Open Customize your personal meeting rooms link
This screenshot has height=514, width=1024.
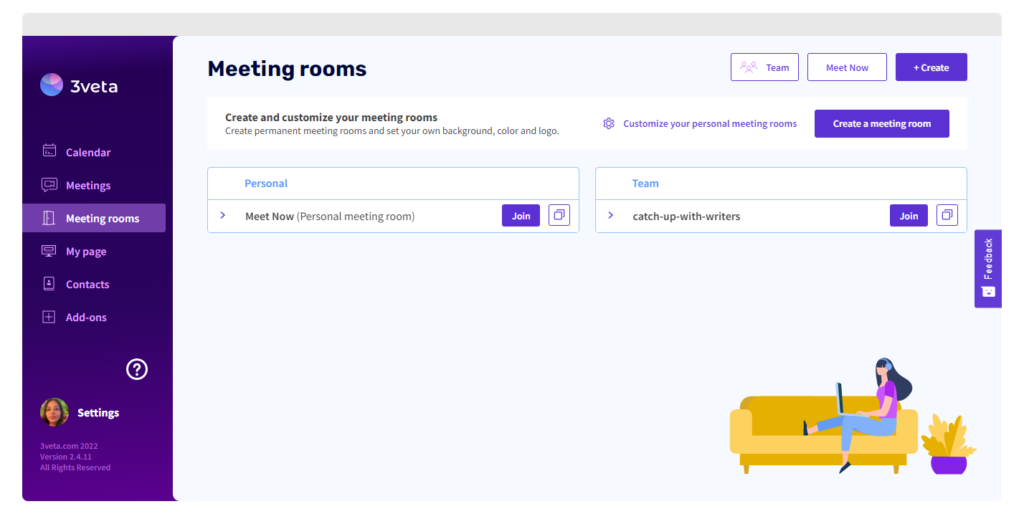pos(710,123)
